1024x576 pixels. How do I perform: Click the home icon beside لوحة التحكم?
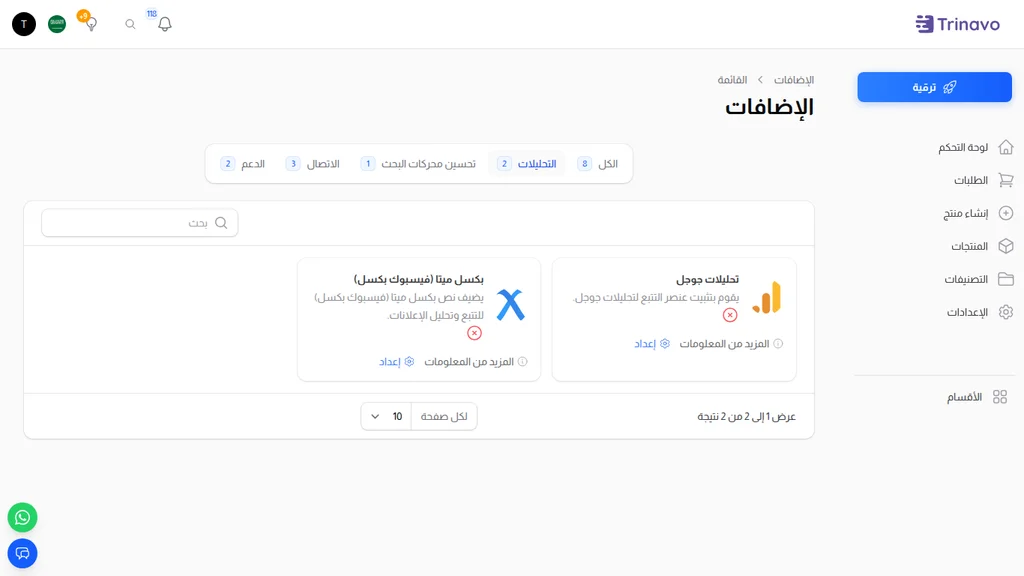pos(1006,148)
